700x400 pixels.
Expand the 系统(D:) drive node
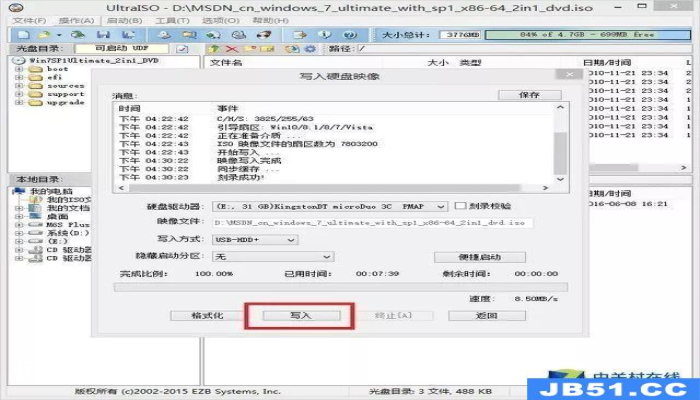[19, 233]
